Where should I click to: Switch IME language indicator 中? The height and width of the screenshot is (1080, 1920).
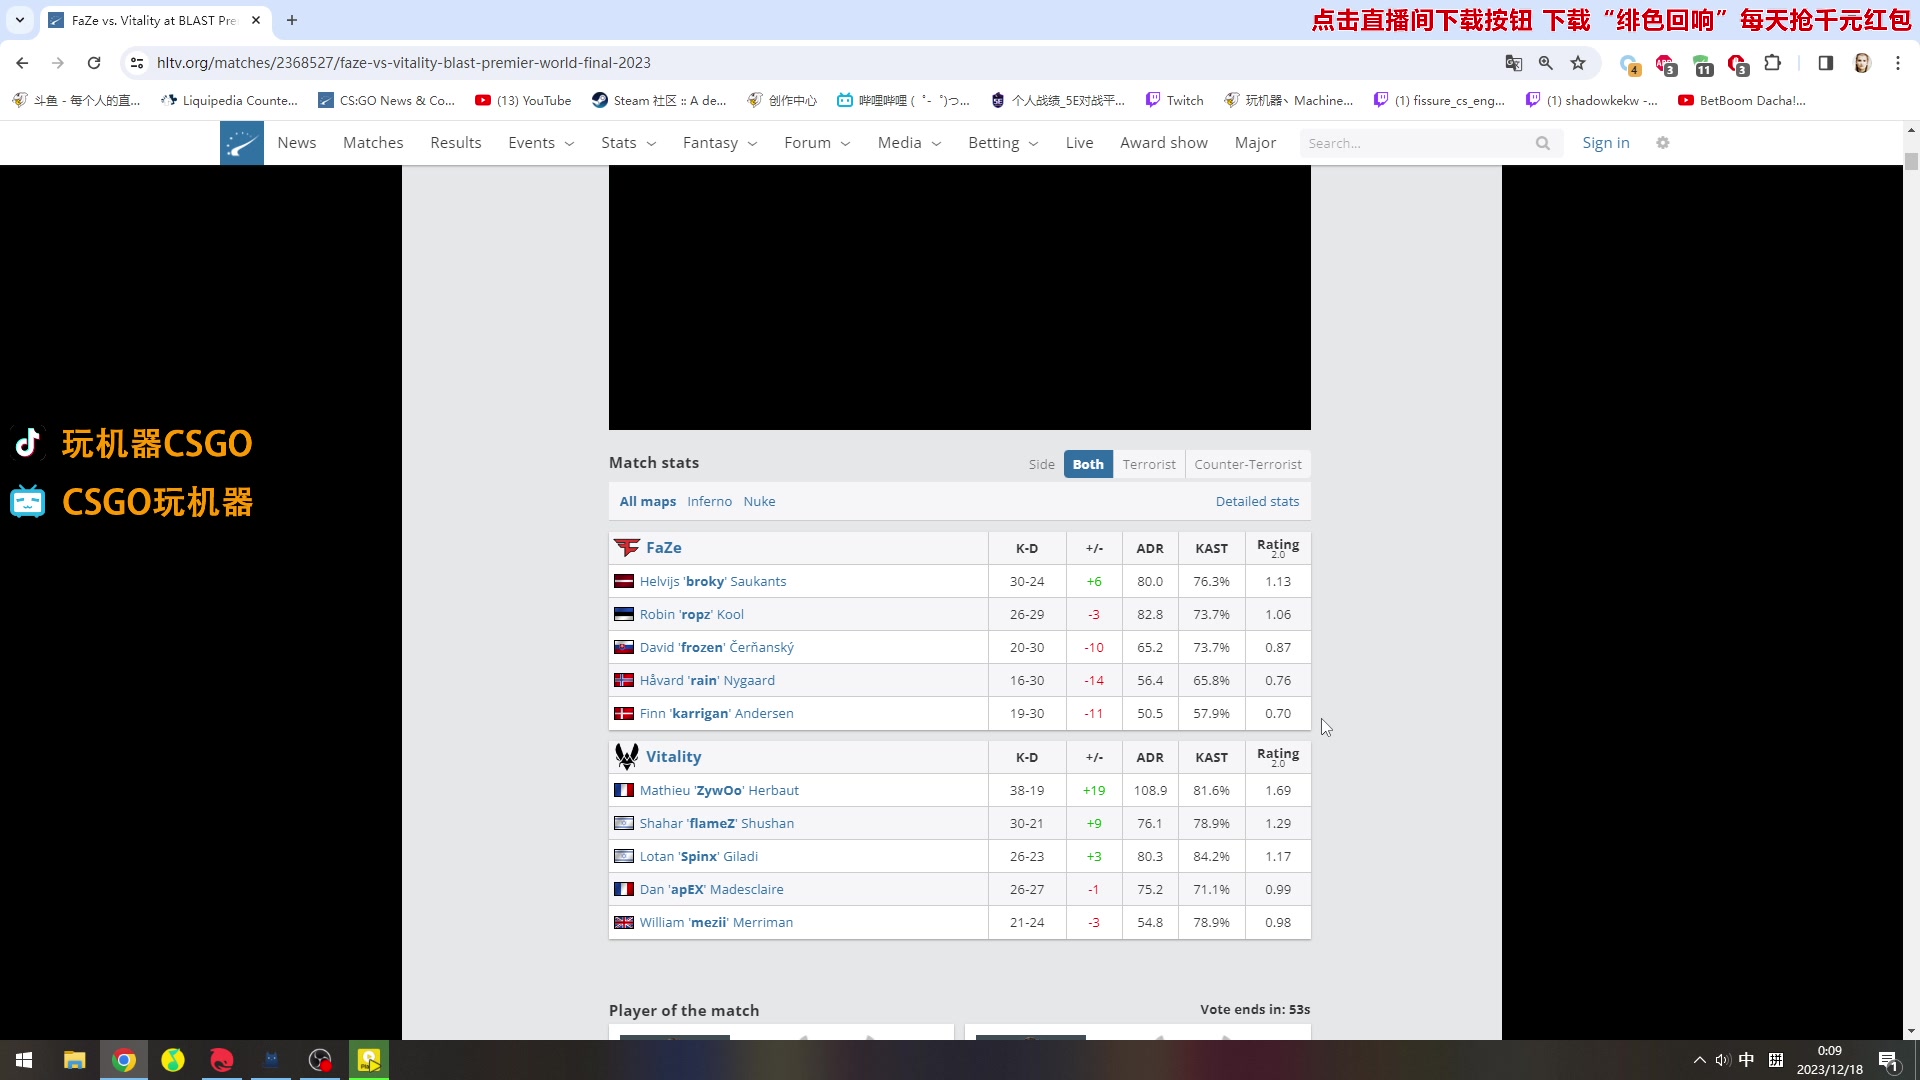pos(1746,1060)
